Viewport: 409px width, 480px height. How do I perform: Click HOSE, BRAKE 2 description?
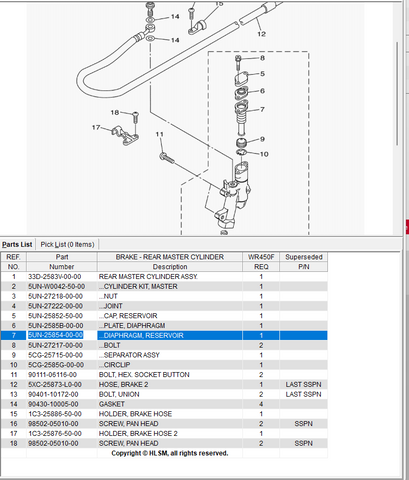click(123, 384)
